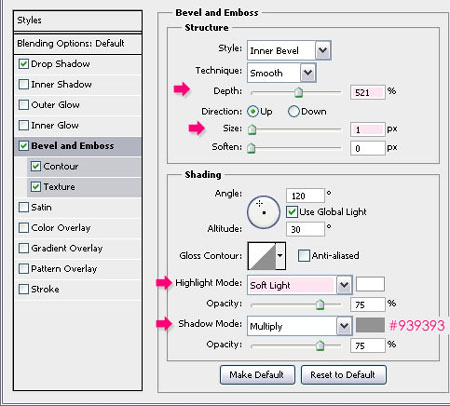
Task: Enable the Stroke checkbox
Action: click(x=24, y=289)
